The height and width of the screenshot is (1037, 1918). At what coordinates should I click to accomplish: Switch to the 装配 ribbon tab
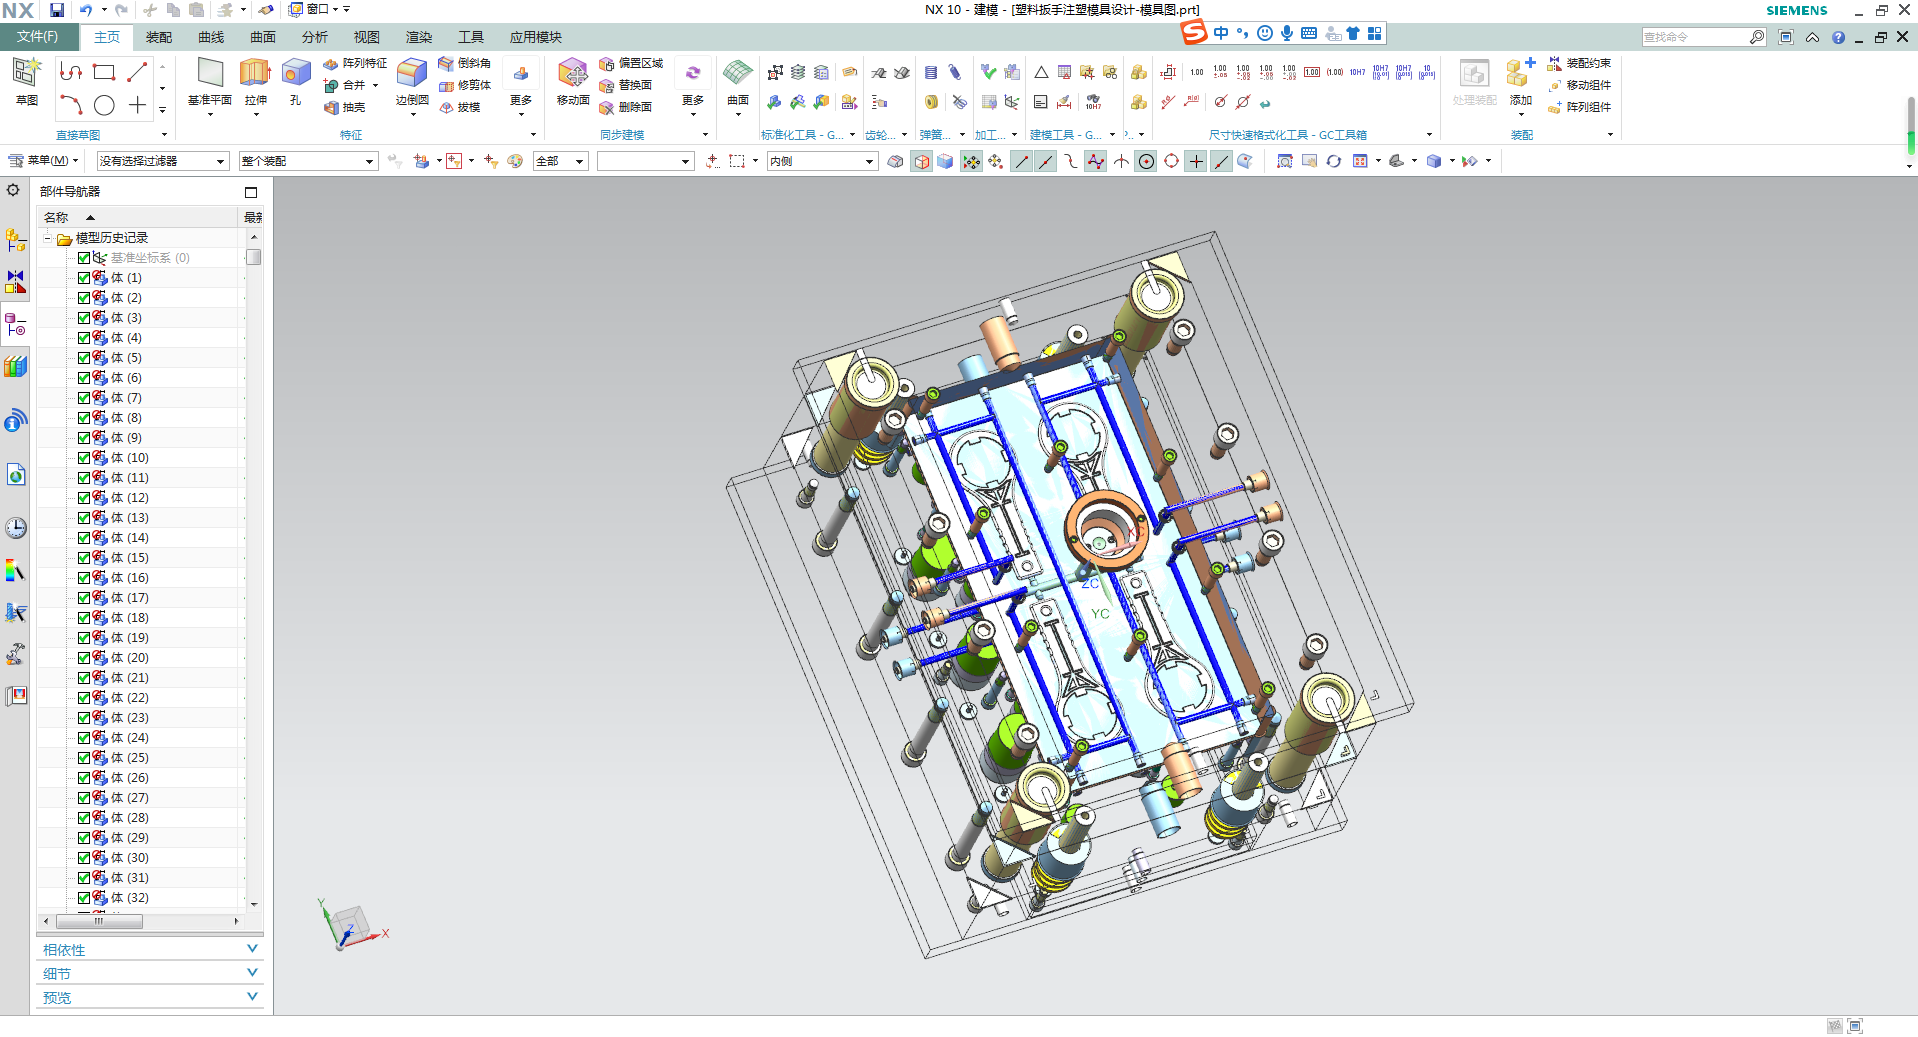pyautogui.click(x=159, y=37)
